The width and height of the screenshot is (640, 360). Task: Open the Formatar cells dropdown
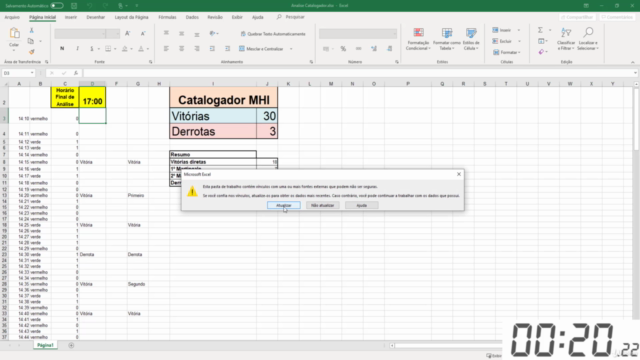click(x=507, y=52)
